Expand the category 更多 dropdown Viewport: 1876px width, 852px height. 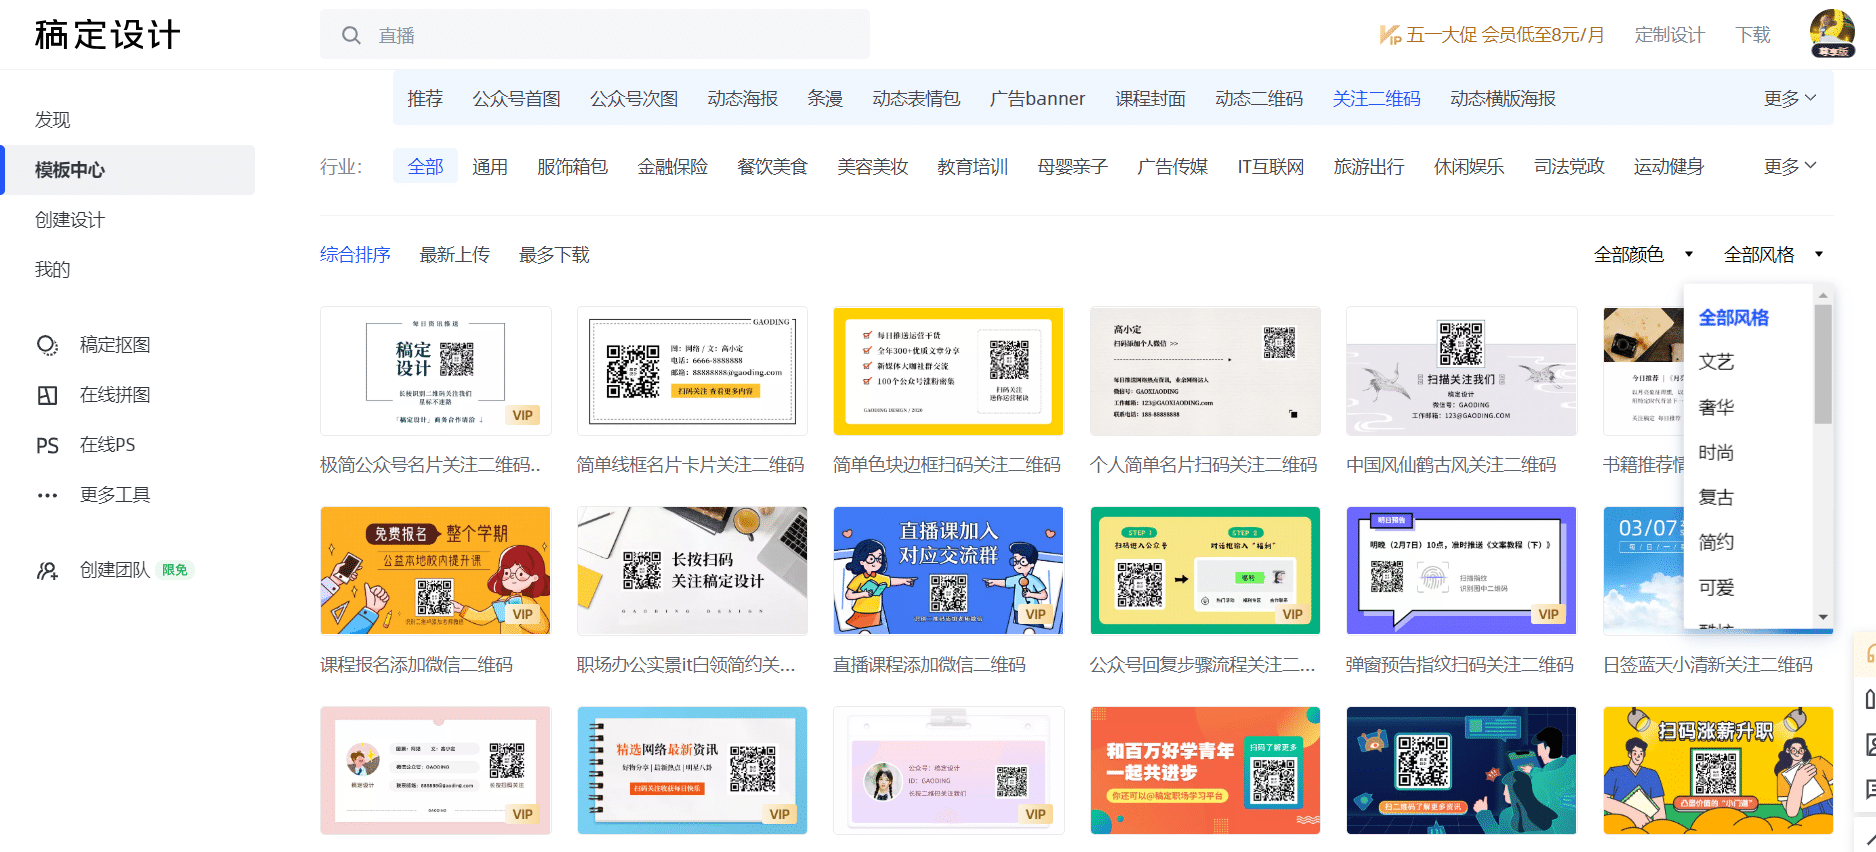click(1790, 98)
